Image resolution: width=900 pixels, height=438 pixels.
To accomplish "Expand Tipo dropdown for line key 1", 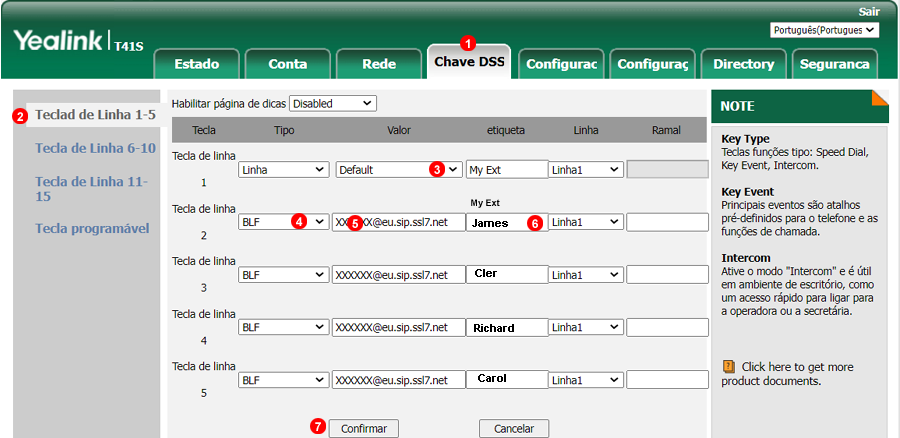I will pyautogui.click(x=283, y=170).
